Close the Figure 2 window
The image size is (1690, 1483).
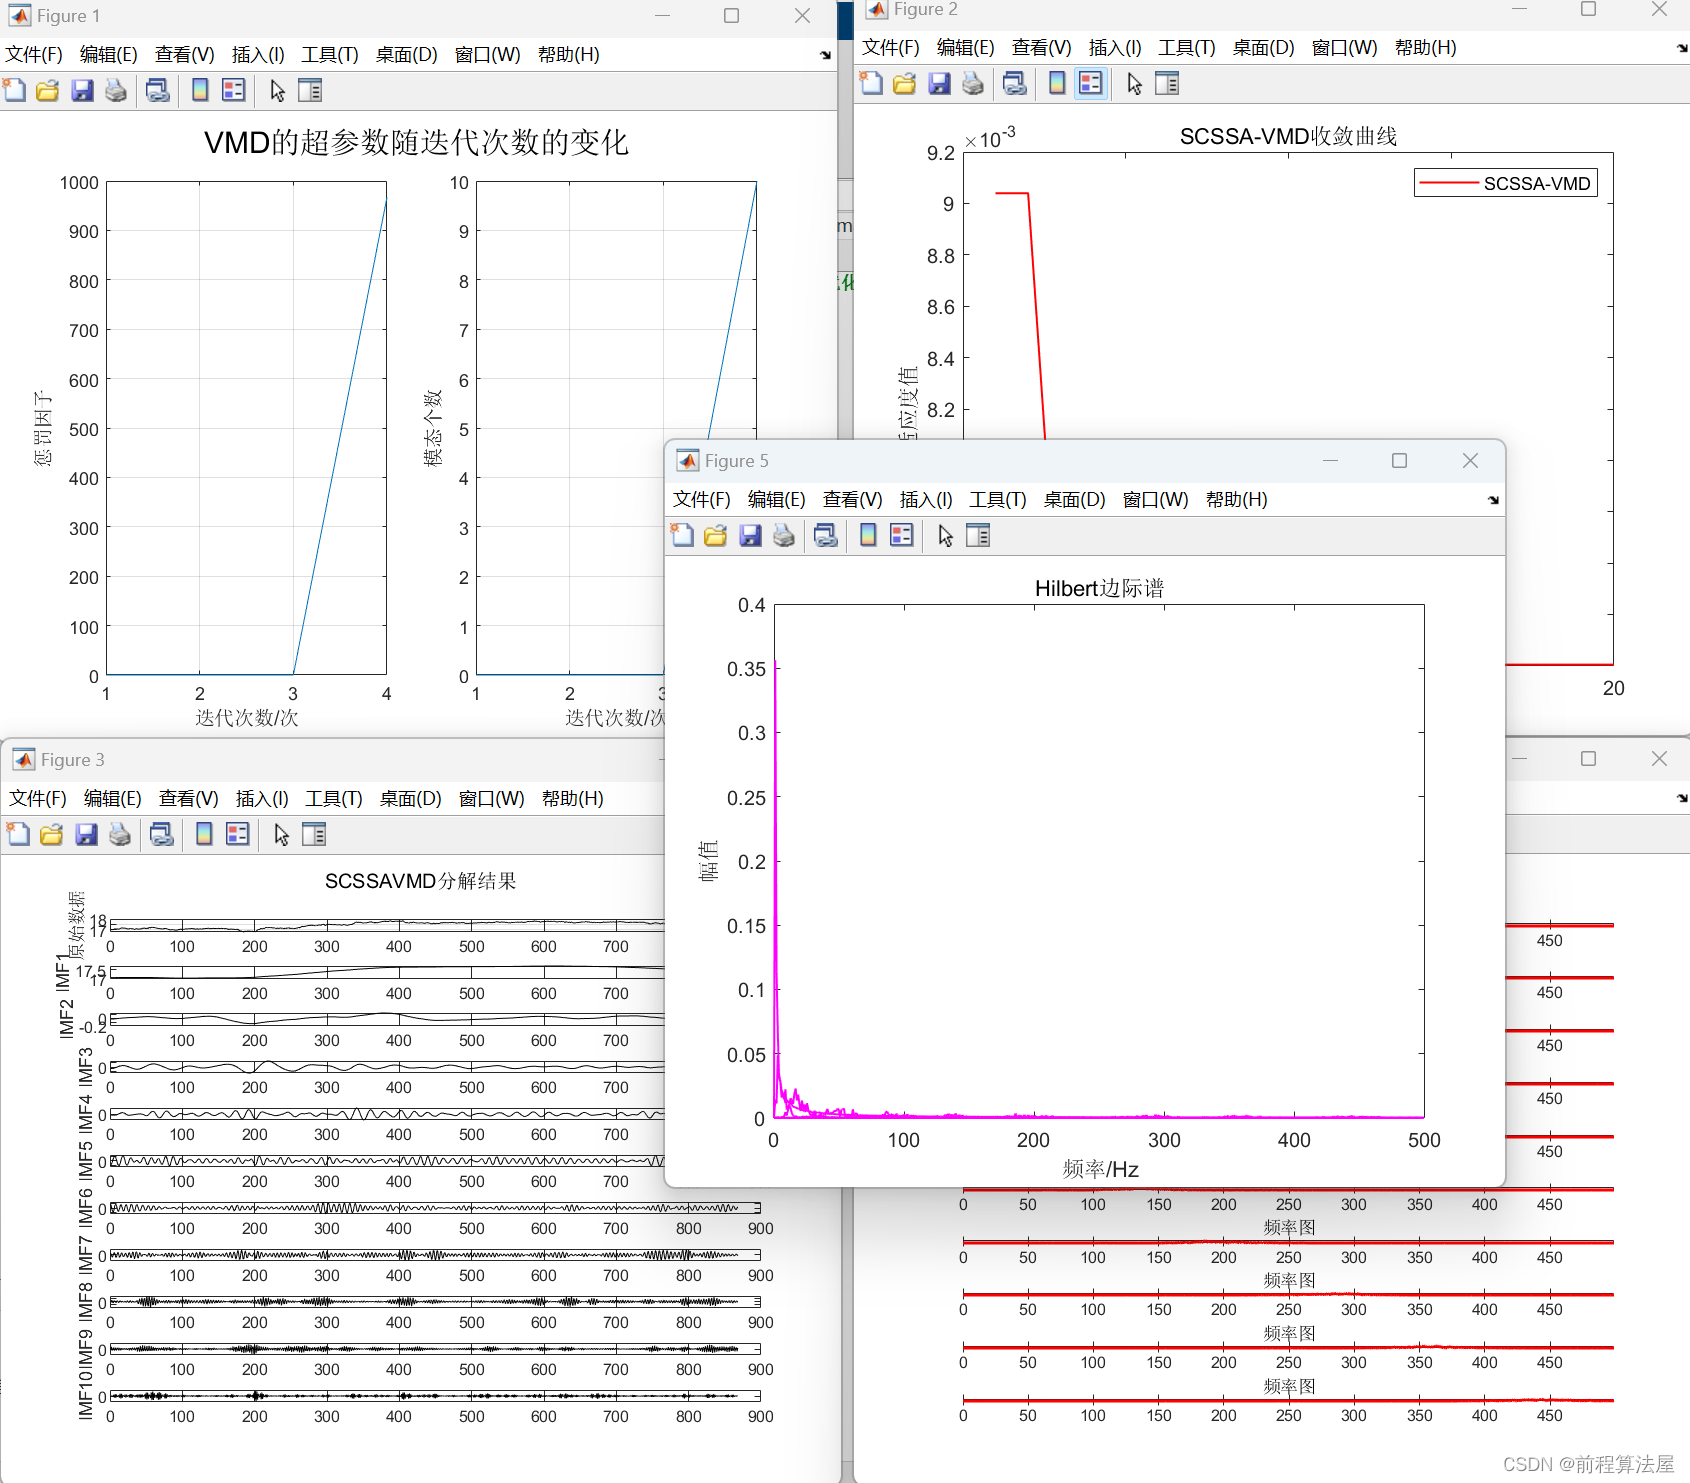pos(1659,9)
